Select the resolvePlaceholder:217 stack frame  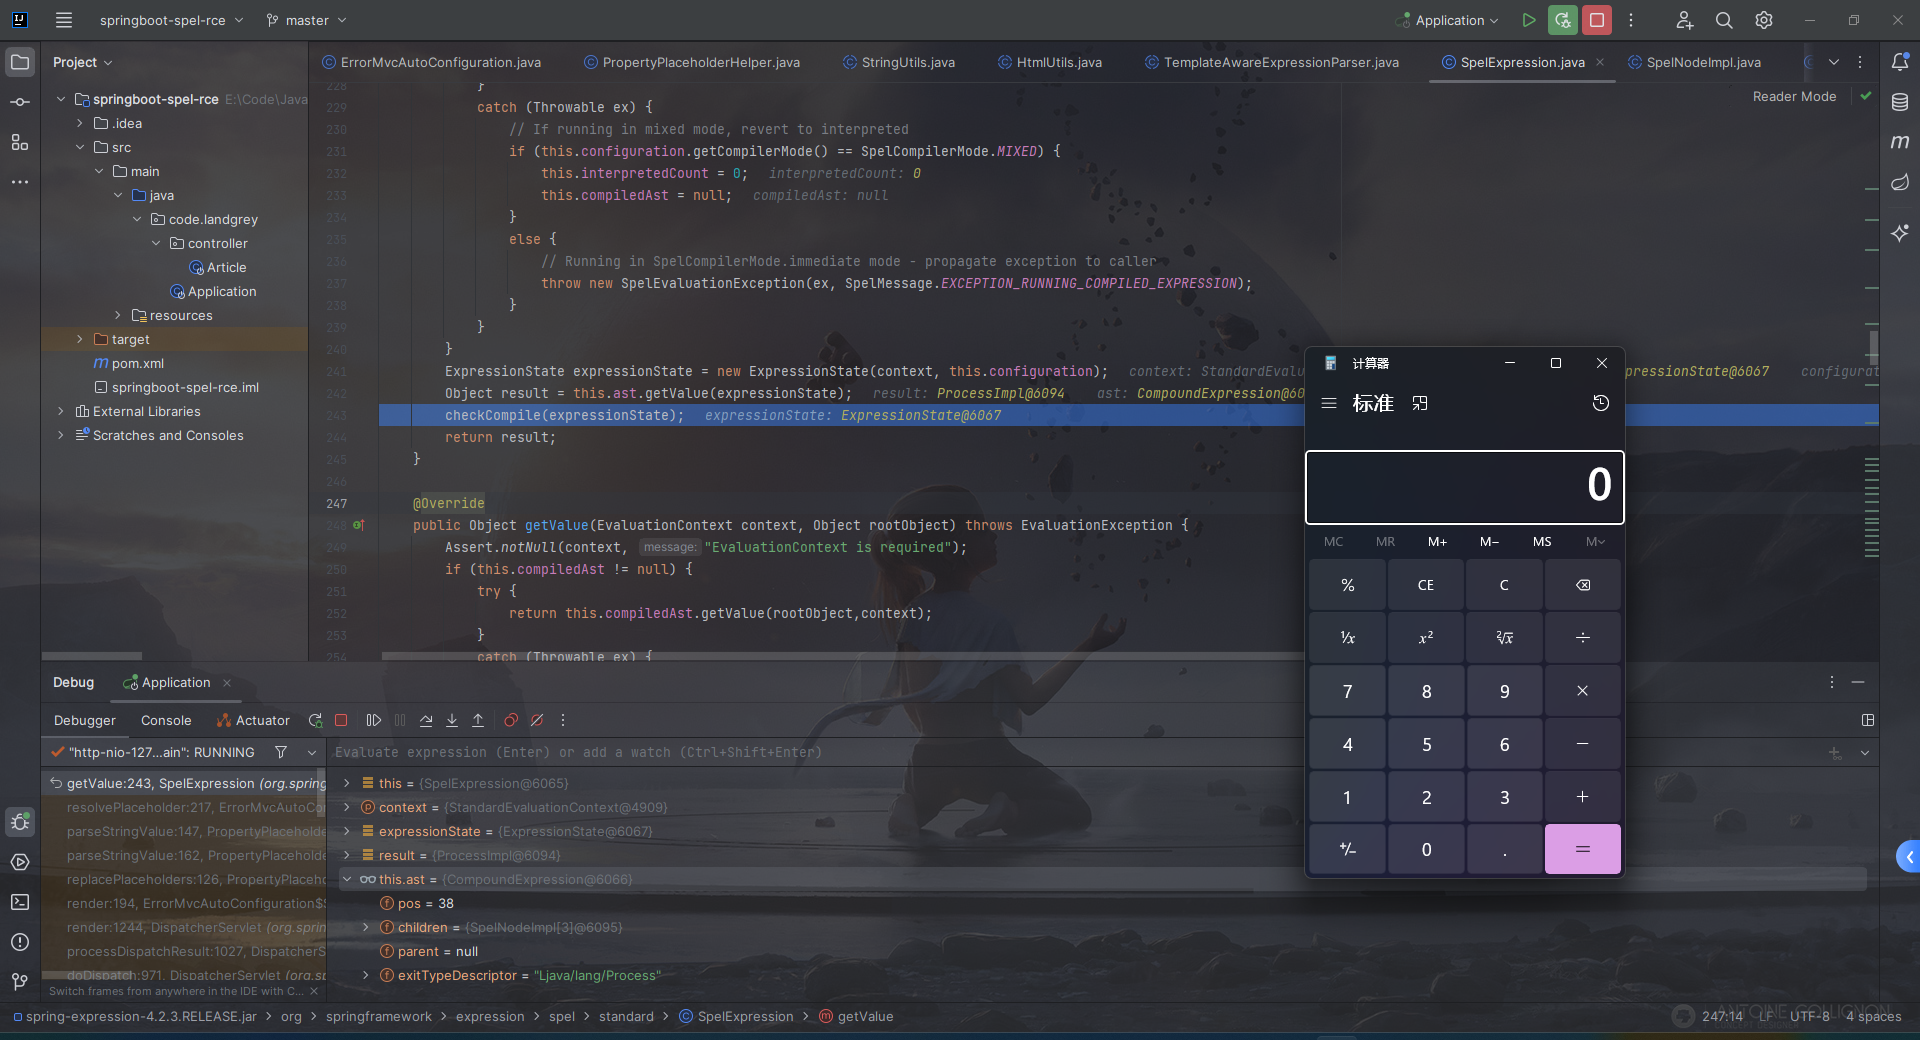(x=195, y=807)
